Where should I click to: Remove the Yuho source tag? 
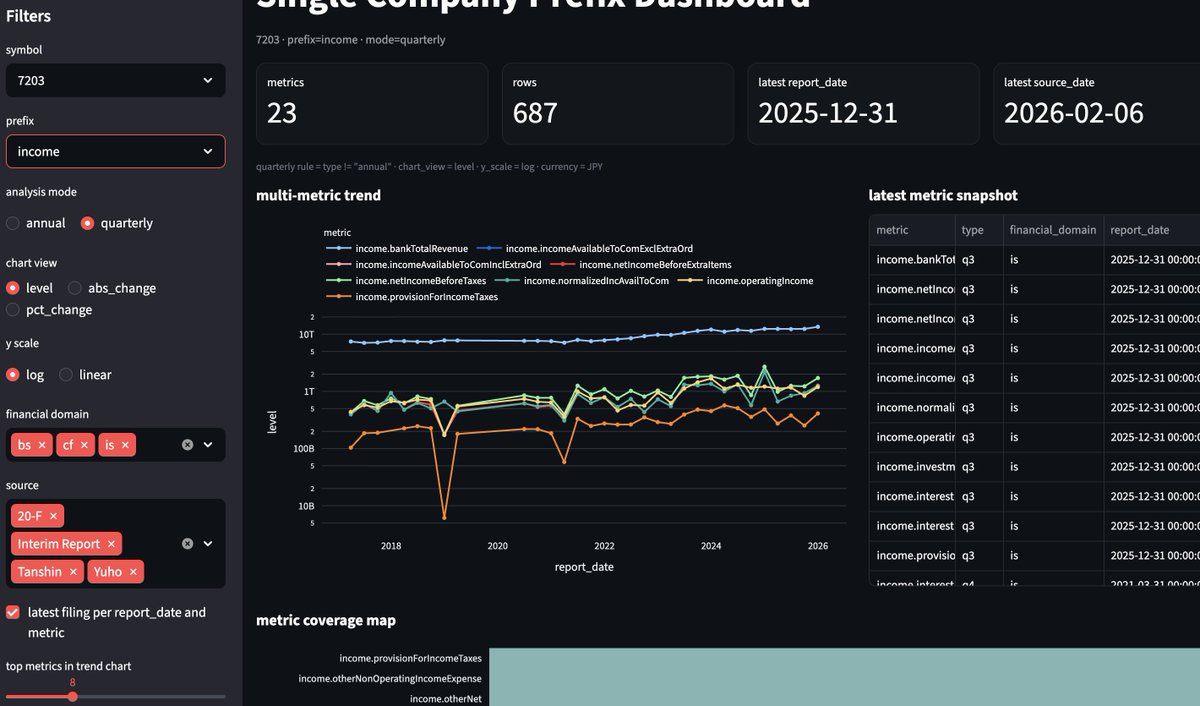point(134,572)
